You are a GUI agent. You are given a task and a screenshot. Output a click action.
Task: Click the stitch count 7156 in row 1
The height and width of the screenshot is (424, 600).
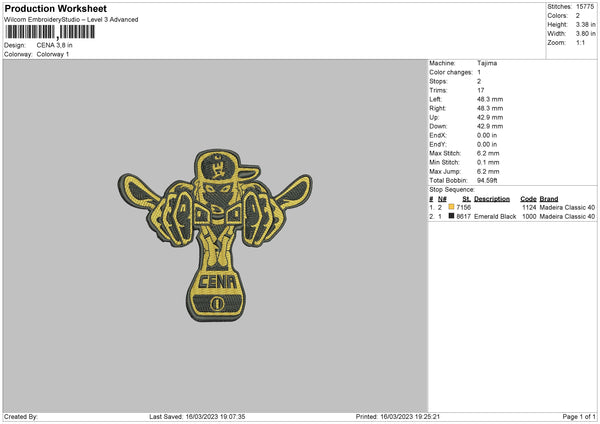pos(463,207)
